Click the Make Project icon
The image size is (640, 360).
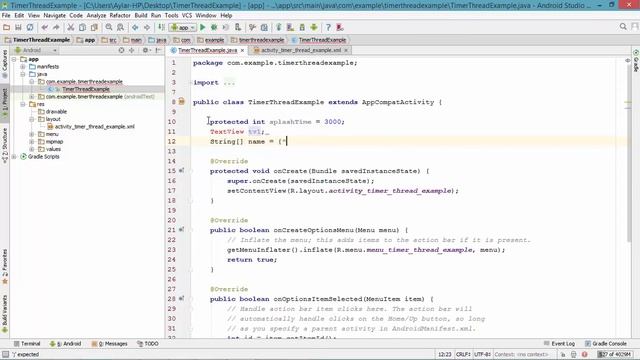[161, 27]
